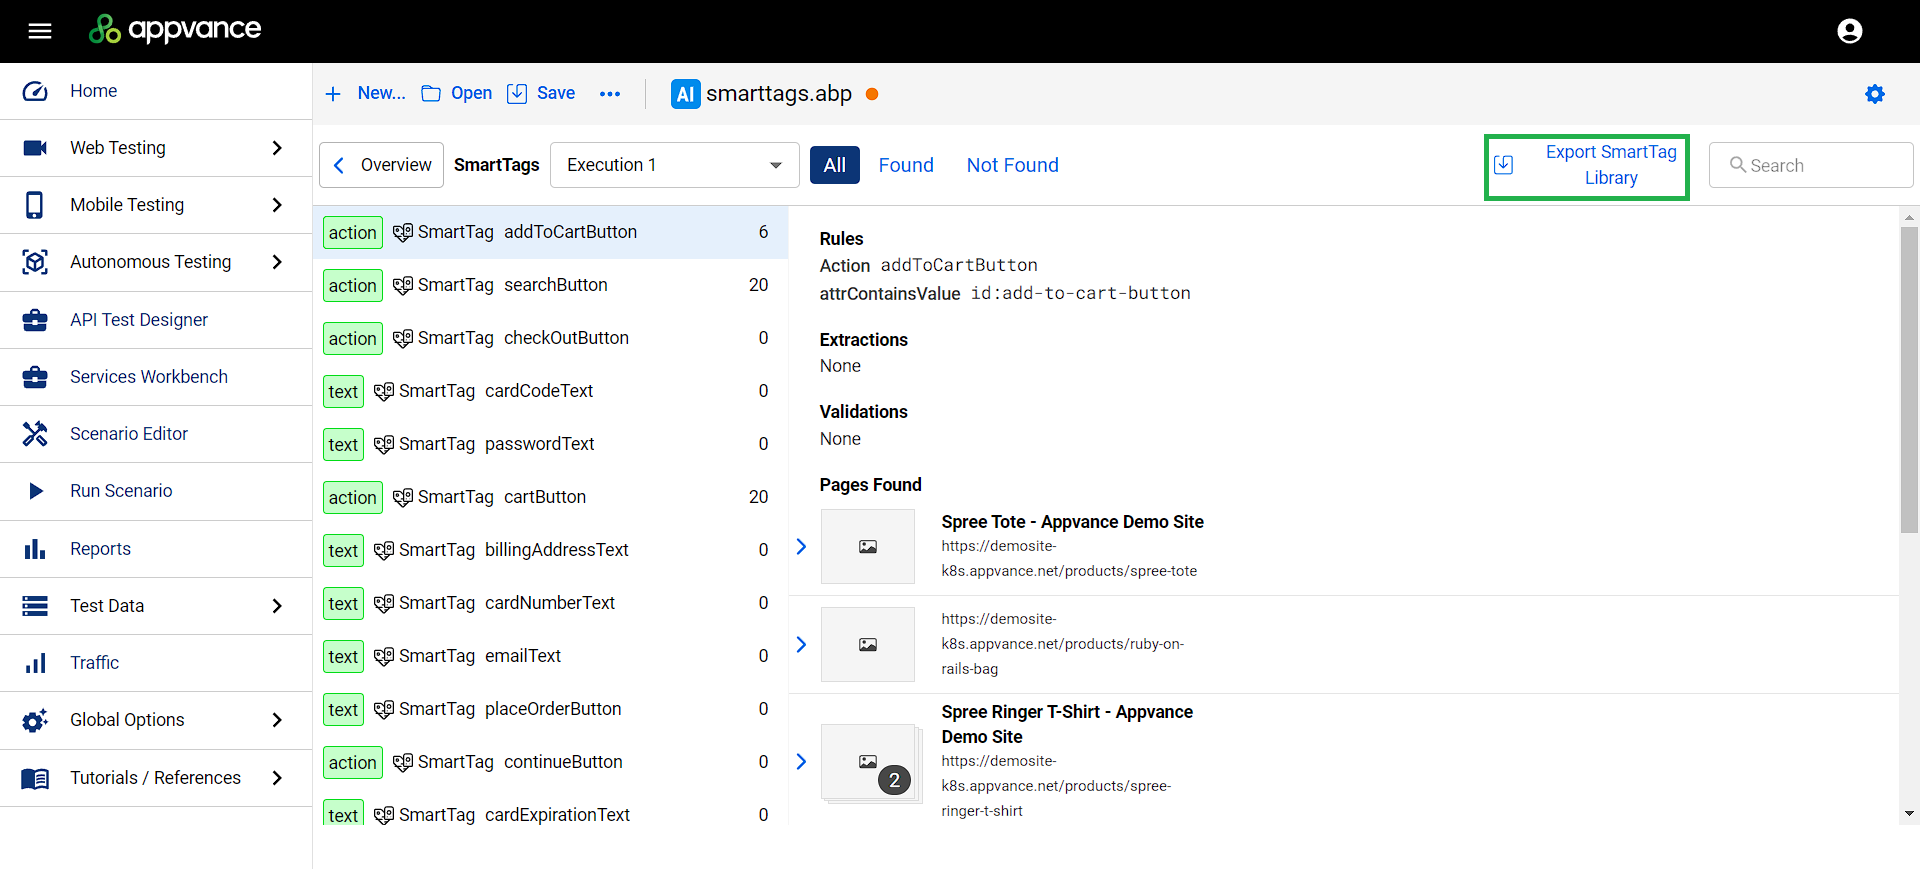This screenshot has height=869, width=1920.
Task: Click the Mobile Testing phone icon
Action: coord(35,205)
